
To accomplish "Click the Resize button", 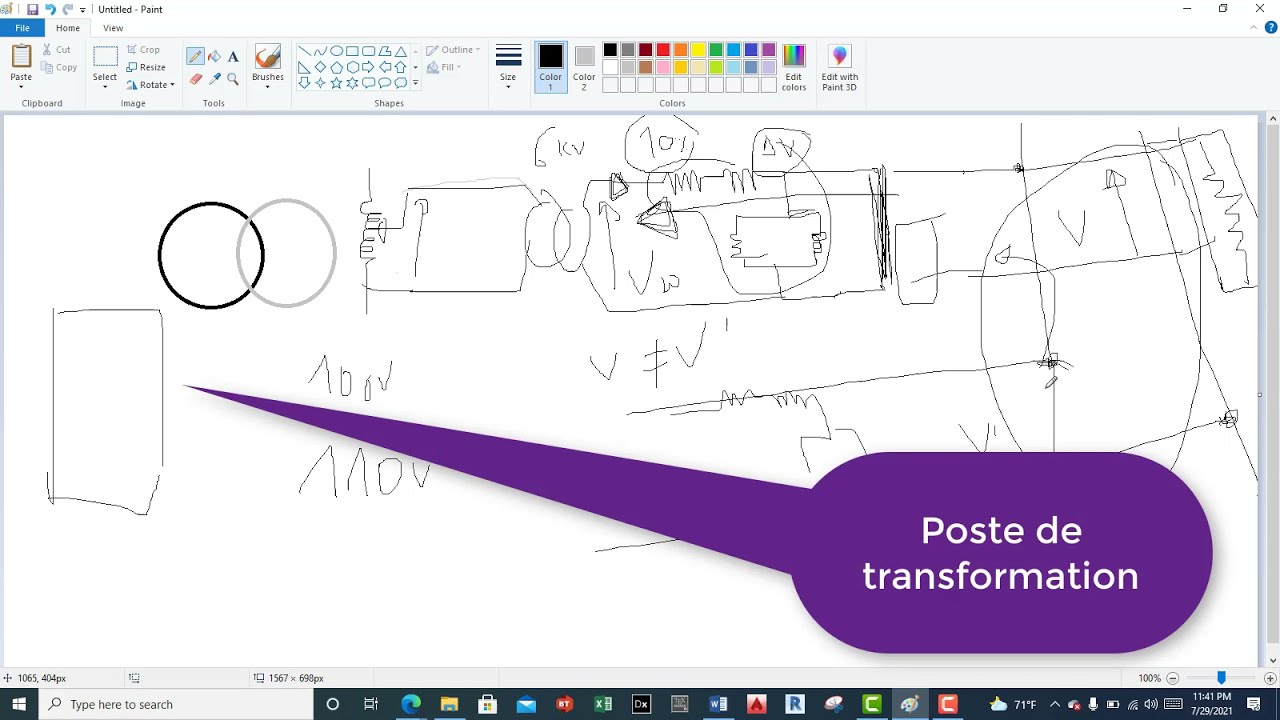I will (x=146, y=67).
